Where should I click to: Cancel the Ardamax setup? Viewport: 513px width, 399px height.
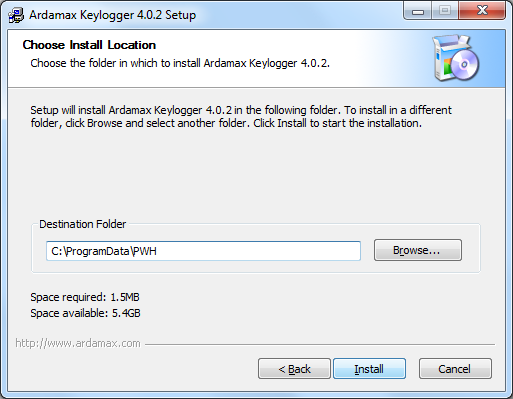(x=455, y=369)
